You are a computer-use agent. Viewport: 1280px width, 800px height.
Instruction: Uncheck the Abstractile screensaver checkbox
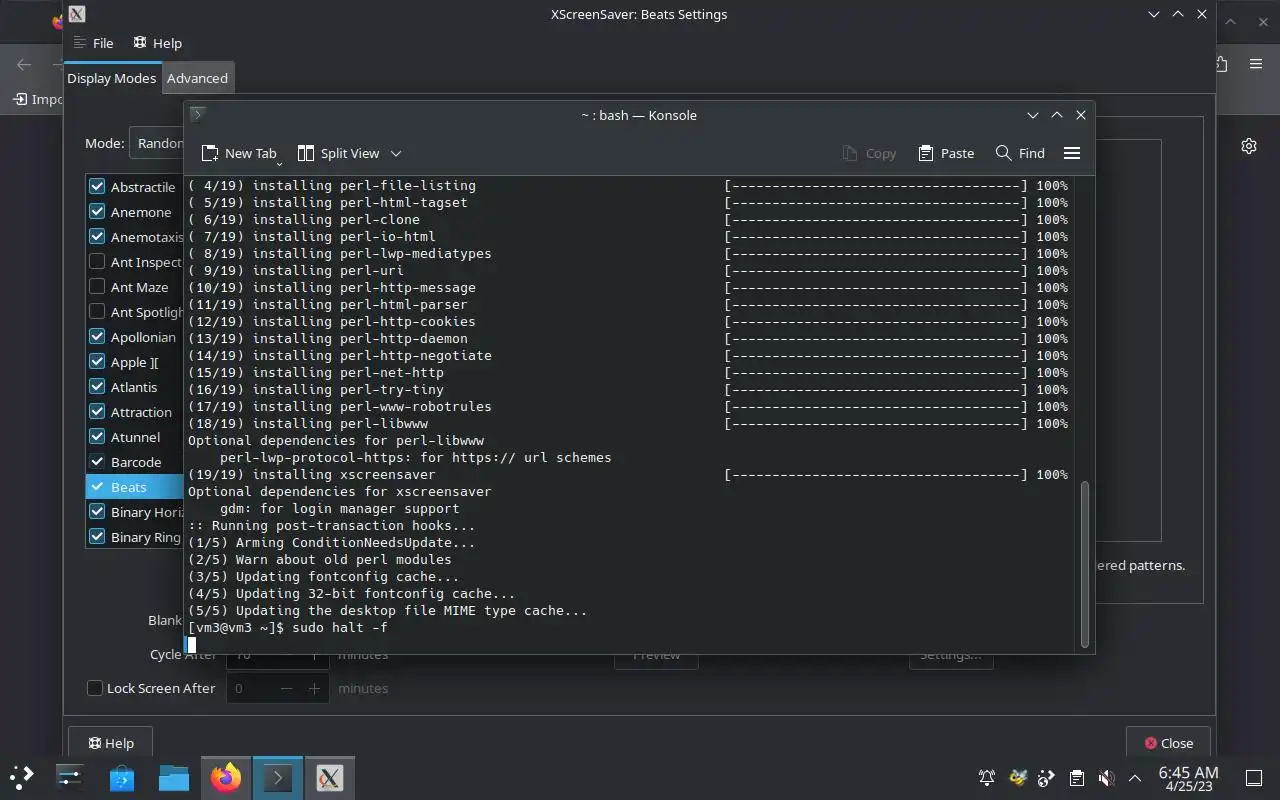pyautogui.click(x=97, y=186)
